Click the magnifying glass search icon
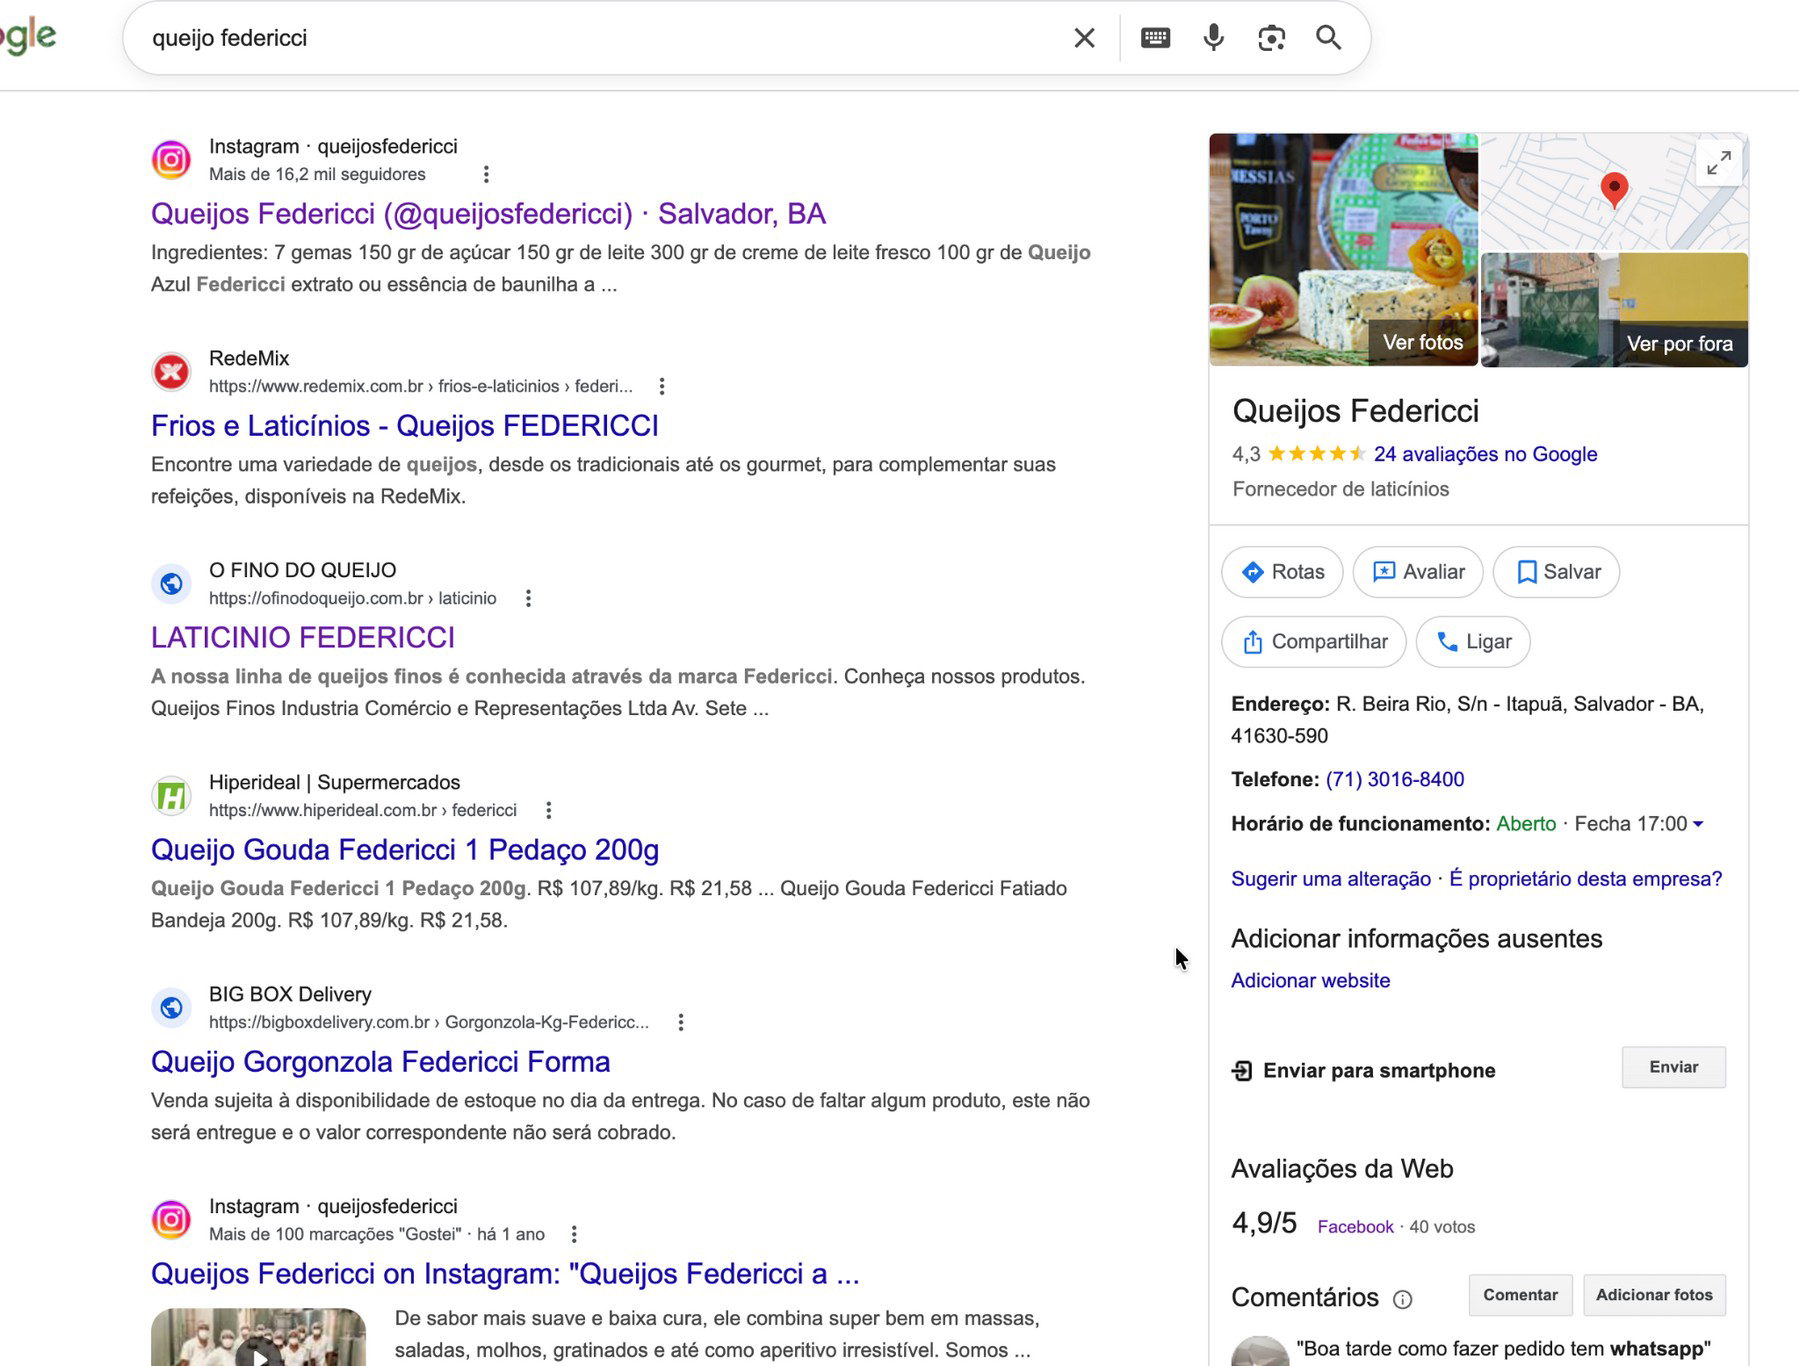This screenshot has width=1799, height=1366. pos(1328,38)
